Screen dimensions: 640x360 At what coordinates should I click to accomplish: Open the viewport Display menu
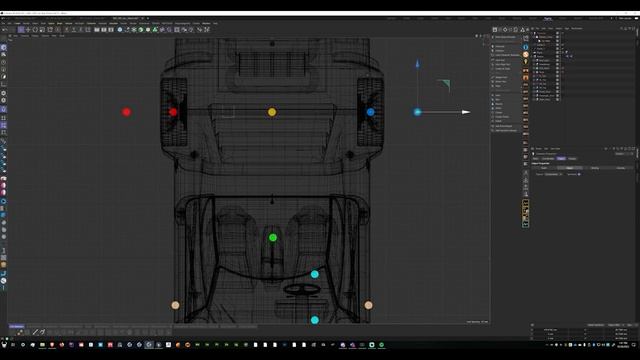35,36
